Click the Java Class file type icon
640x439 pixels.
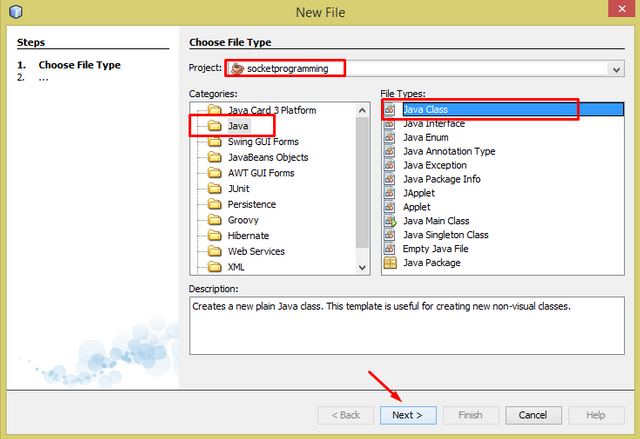(389, 109)
